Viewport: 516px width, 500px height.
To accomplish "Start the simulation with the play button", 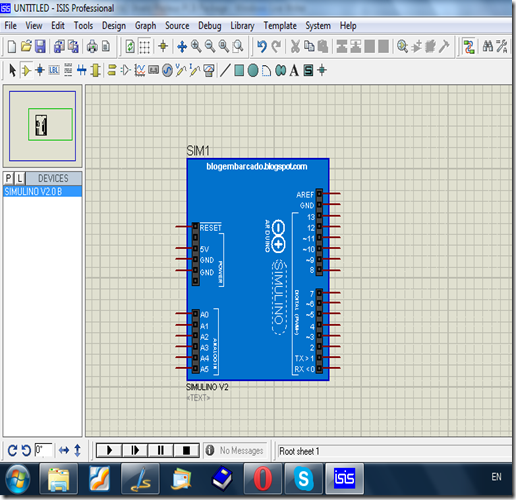I will coord(109,451).
